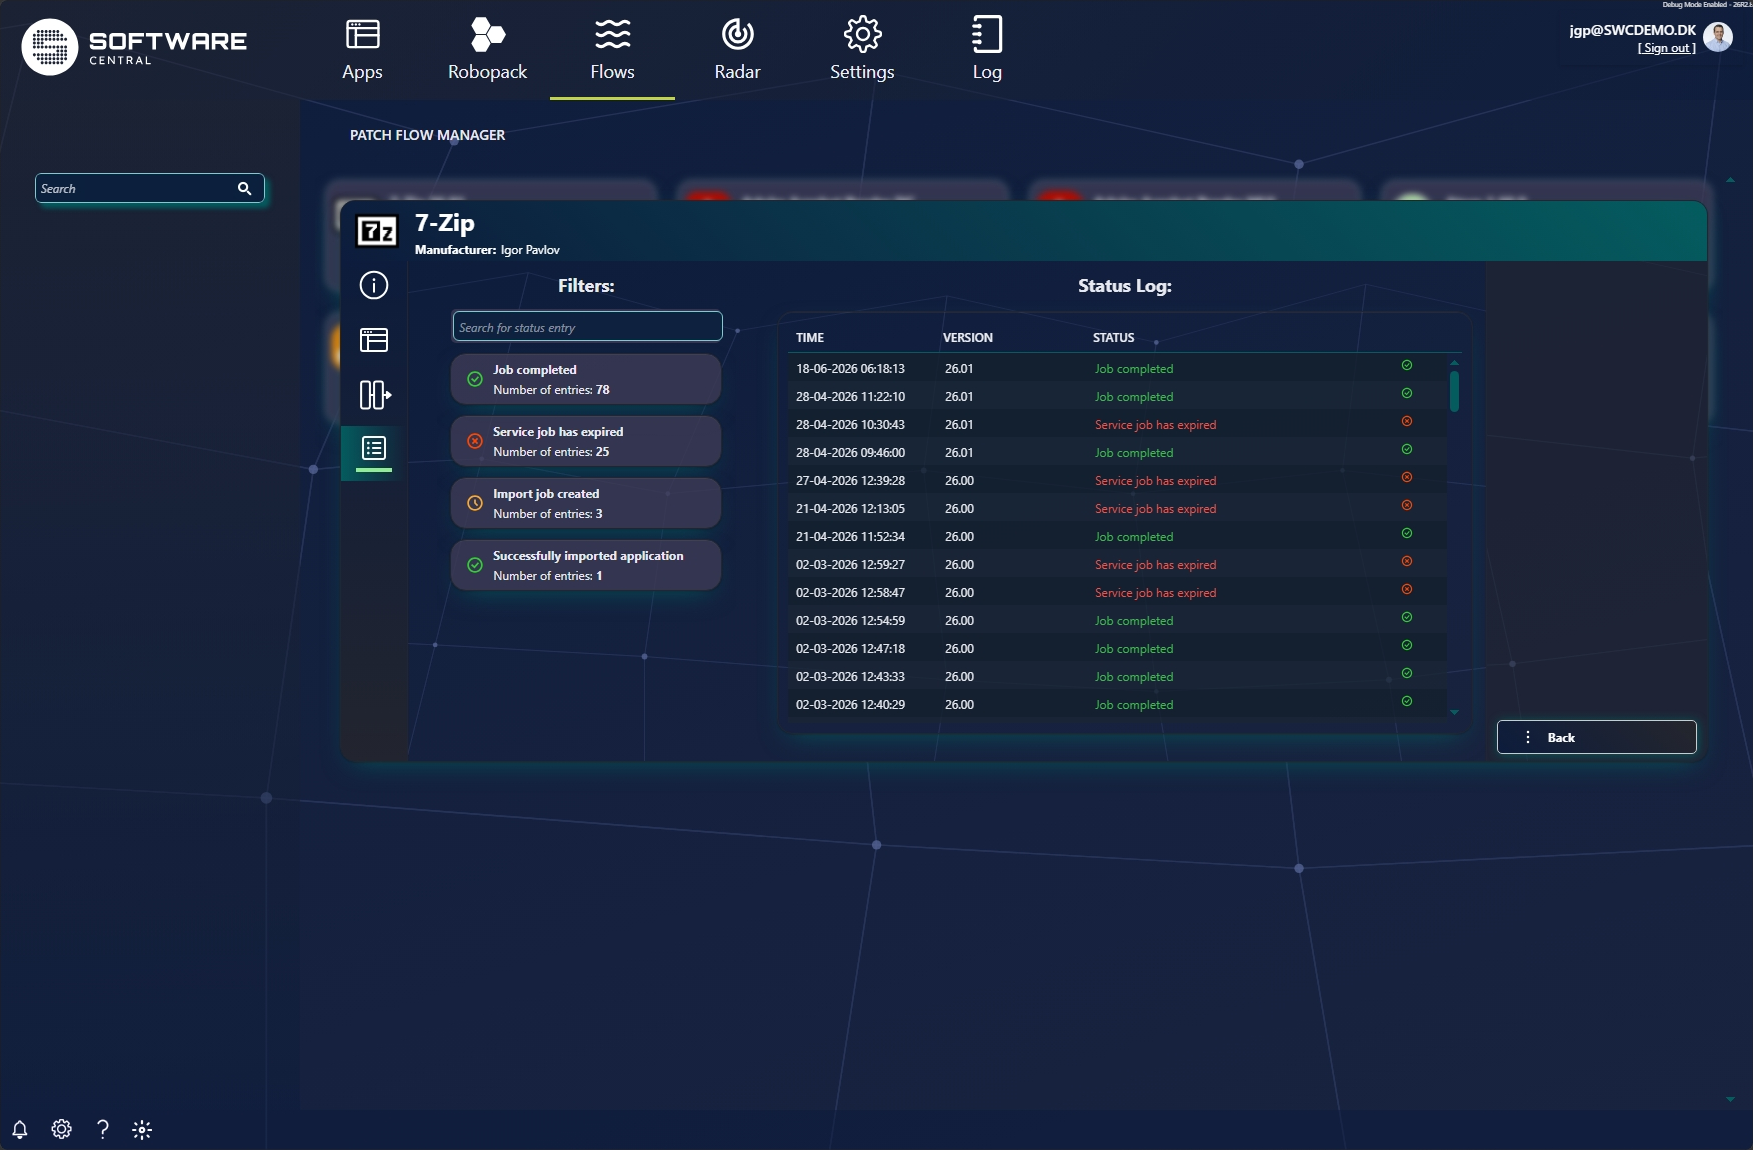This screenshot has width=1753, height=1150.
Task: Select the 02-03-2026 12:47:18 log row
Action: [x=1117, y=648]
